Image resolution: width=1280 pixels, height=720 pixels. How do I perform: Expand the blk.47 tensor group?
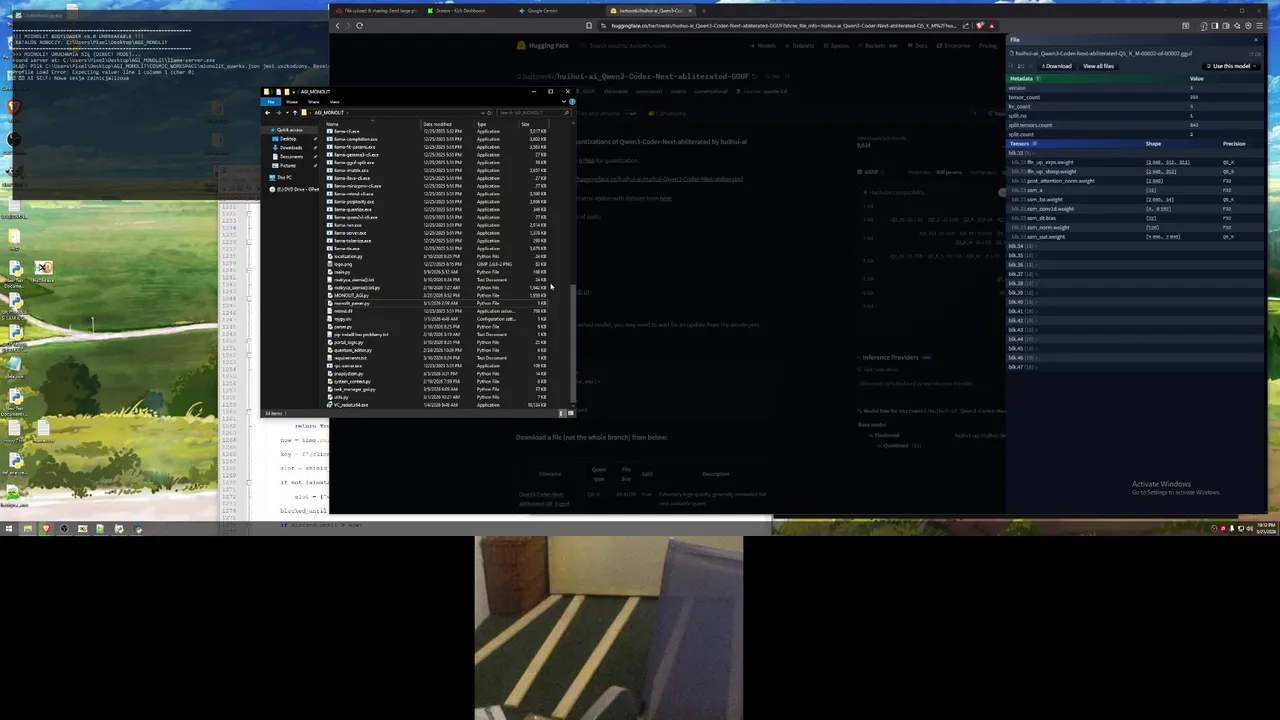[1022, 367]
